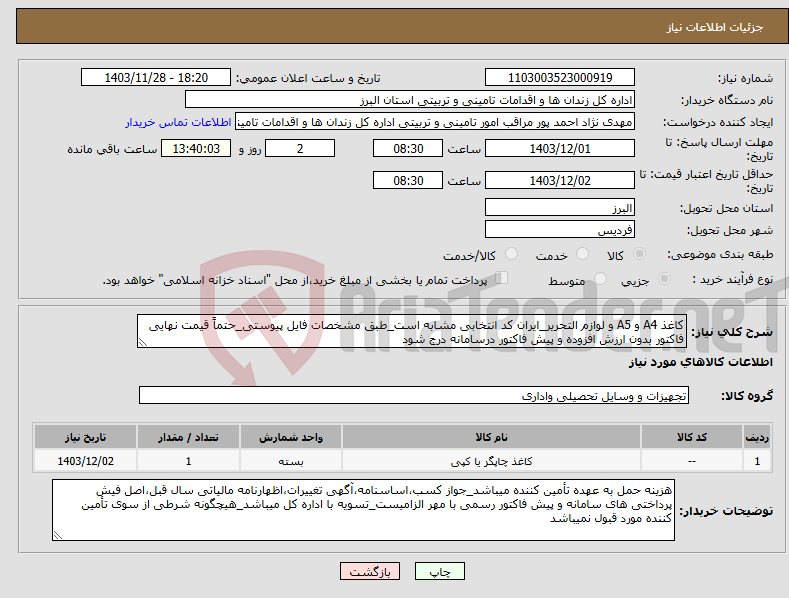Click the response deadline date 1403/12/01
The image size is (789, 598).
click(x=560, y=148)
